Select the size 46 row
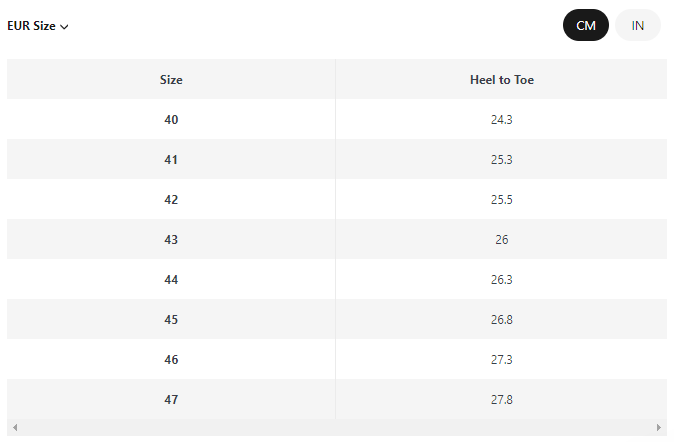 point(337,359)
